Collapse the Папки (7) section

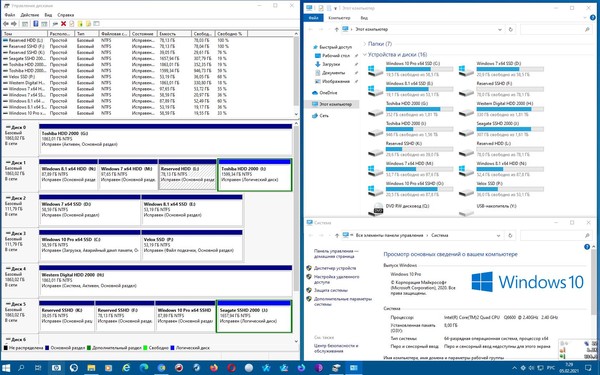[x=365, y=44]
